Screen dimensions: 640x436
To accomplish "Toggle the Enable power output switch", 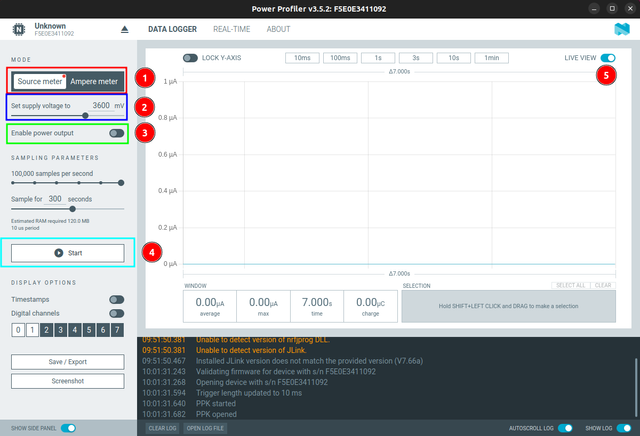I will point(117,132).
